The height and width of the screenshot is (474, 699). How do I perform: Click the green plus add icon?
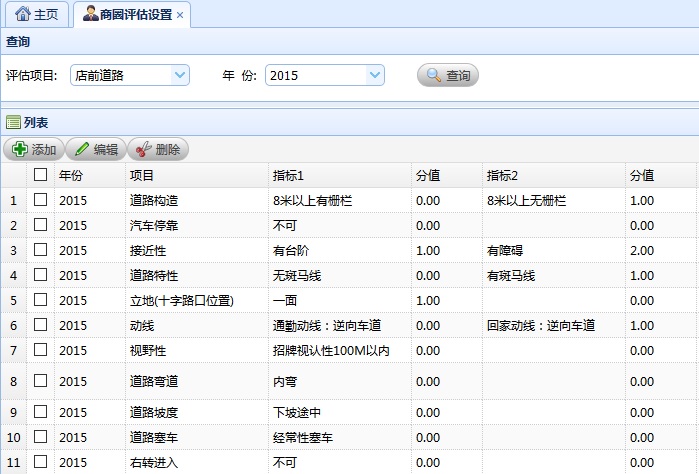click(x=20, y=149)
